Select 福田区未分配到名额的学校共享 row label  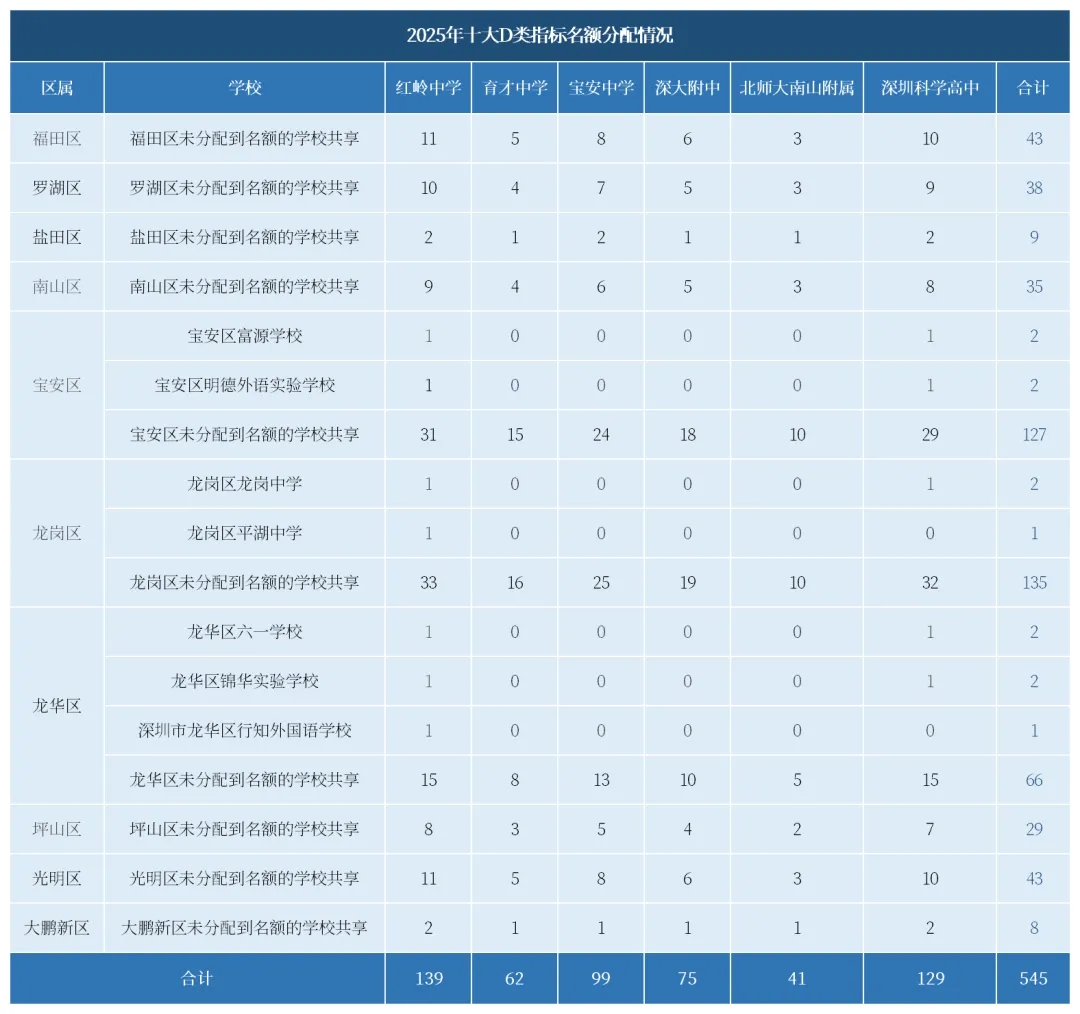pyautogui.click(x=245, y=138)
